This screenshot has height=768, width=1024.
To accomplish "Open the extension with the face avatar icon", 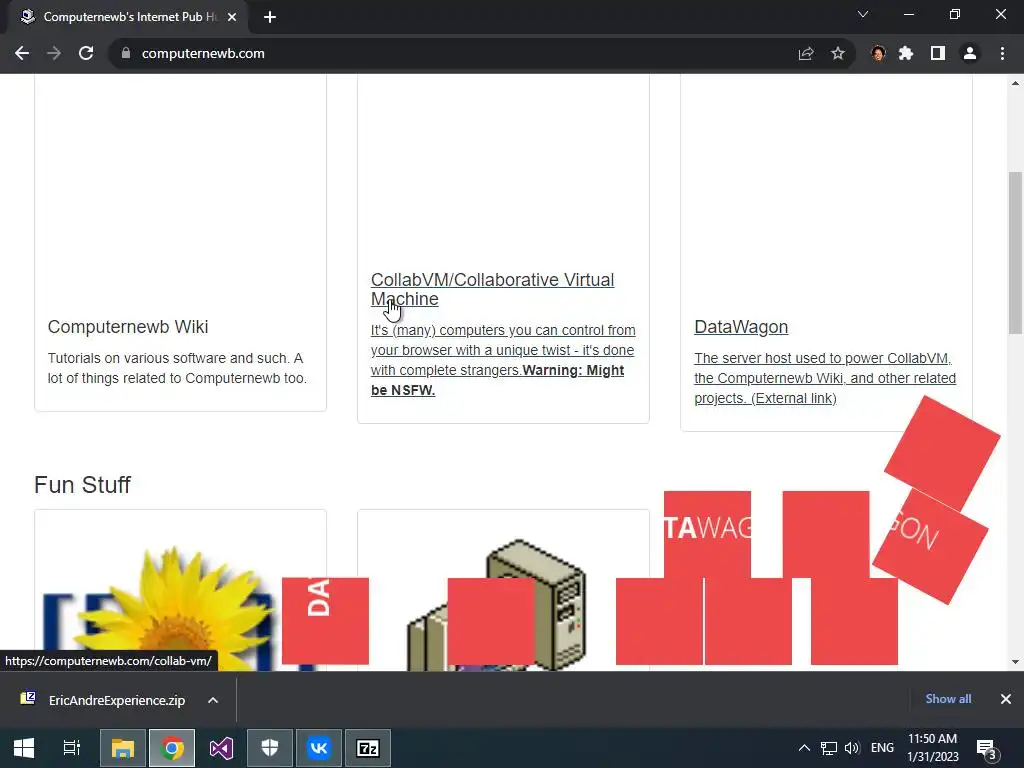I will 878,54.
